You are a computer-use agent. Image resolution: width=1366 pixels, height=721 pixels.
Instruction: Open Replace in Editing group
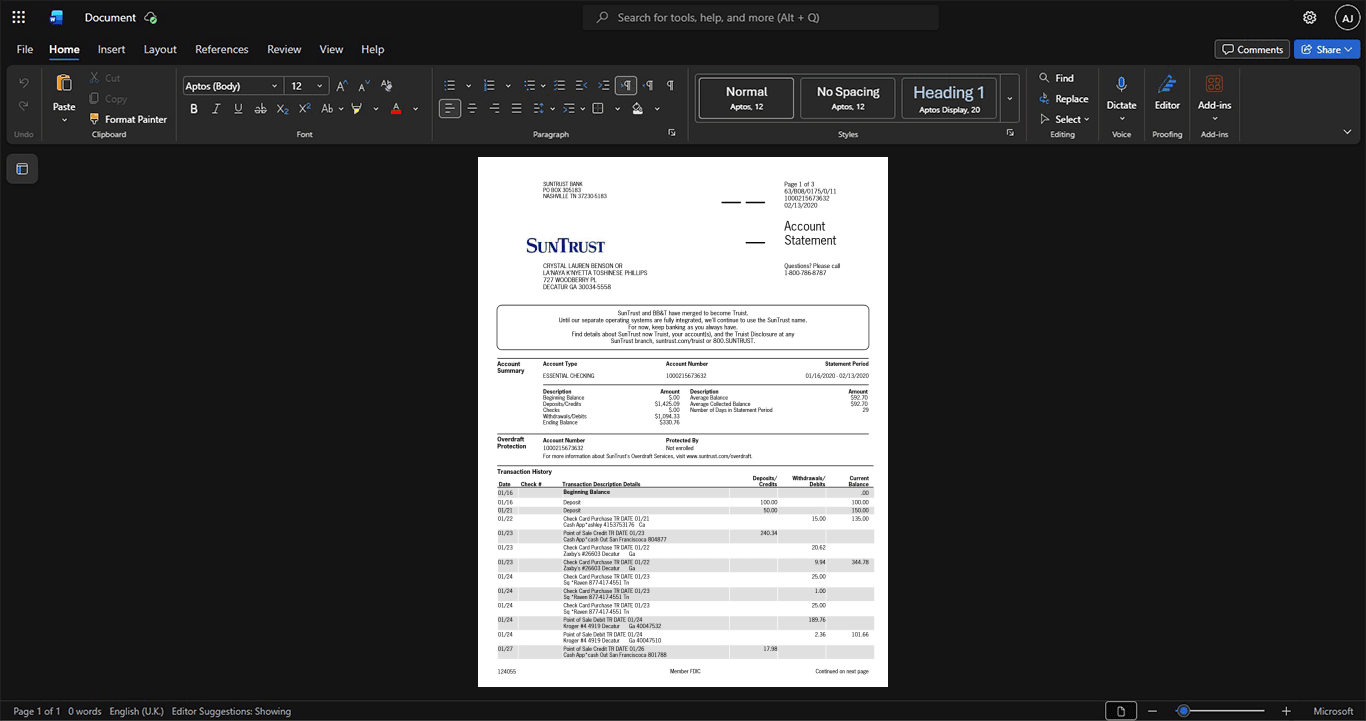coord(1063,99)
